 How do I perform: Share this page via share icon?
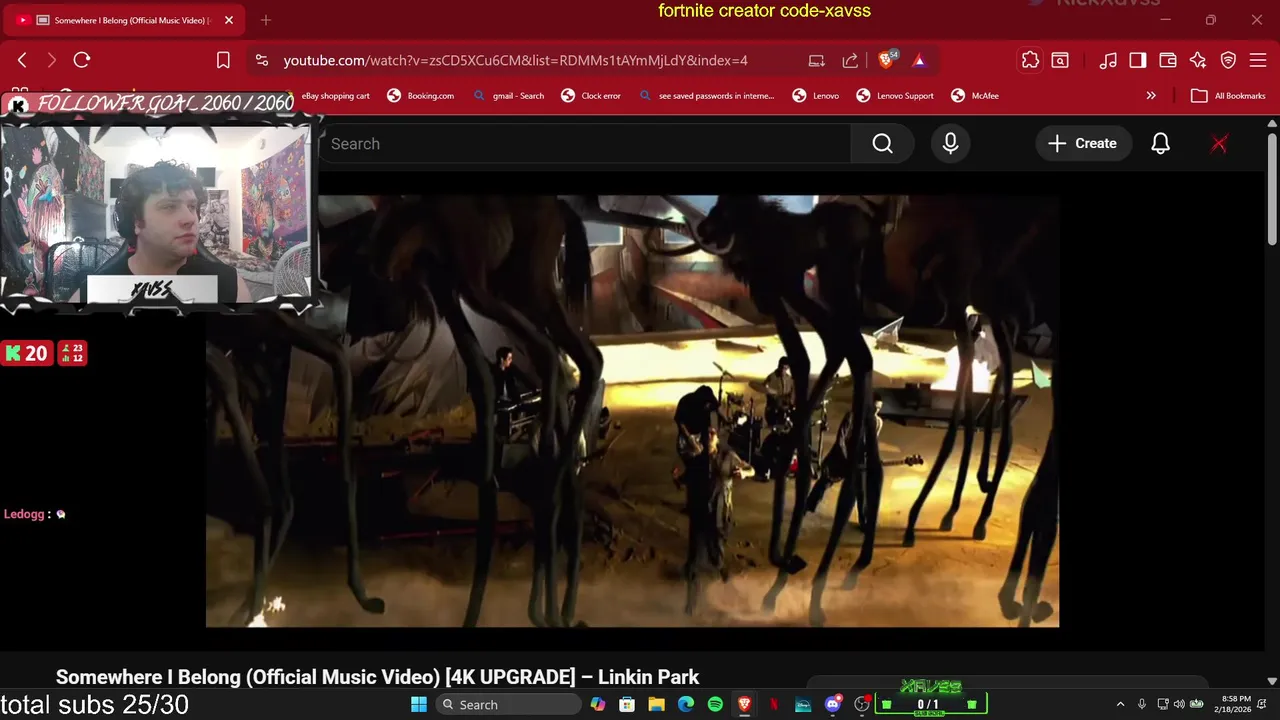[x=850, y=60]
